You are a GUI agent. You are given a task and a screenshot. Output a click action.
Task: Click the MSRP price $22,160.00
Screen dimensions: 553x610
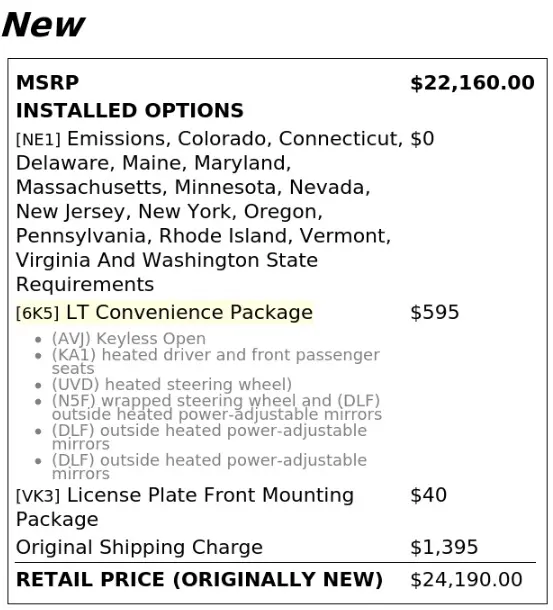point(472,83)
